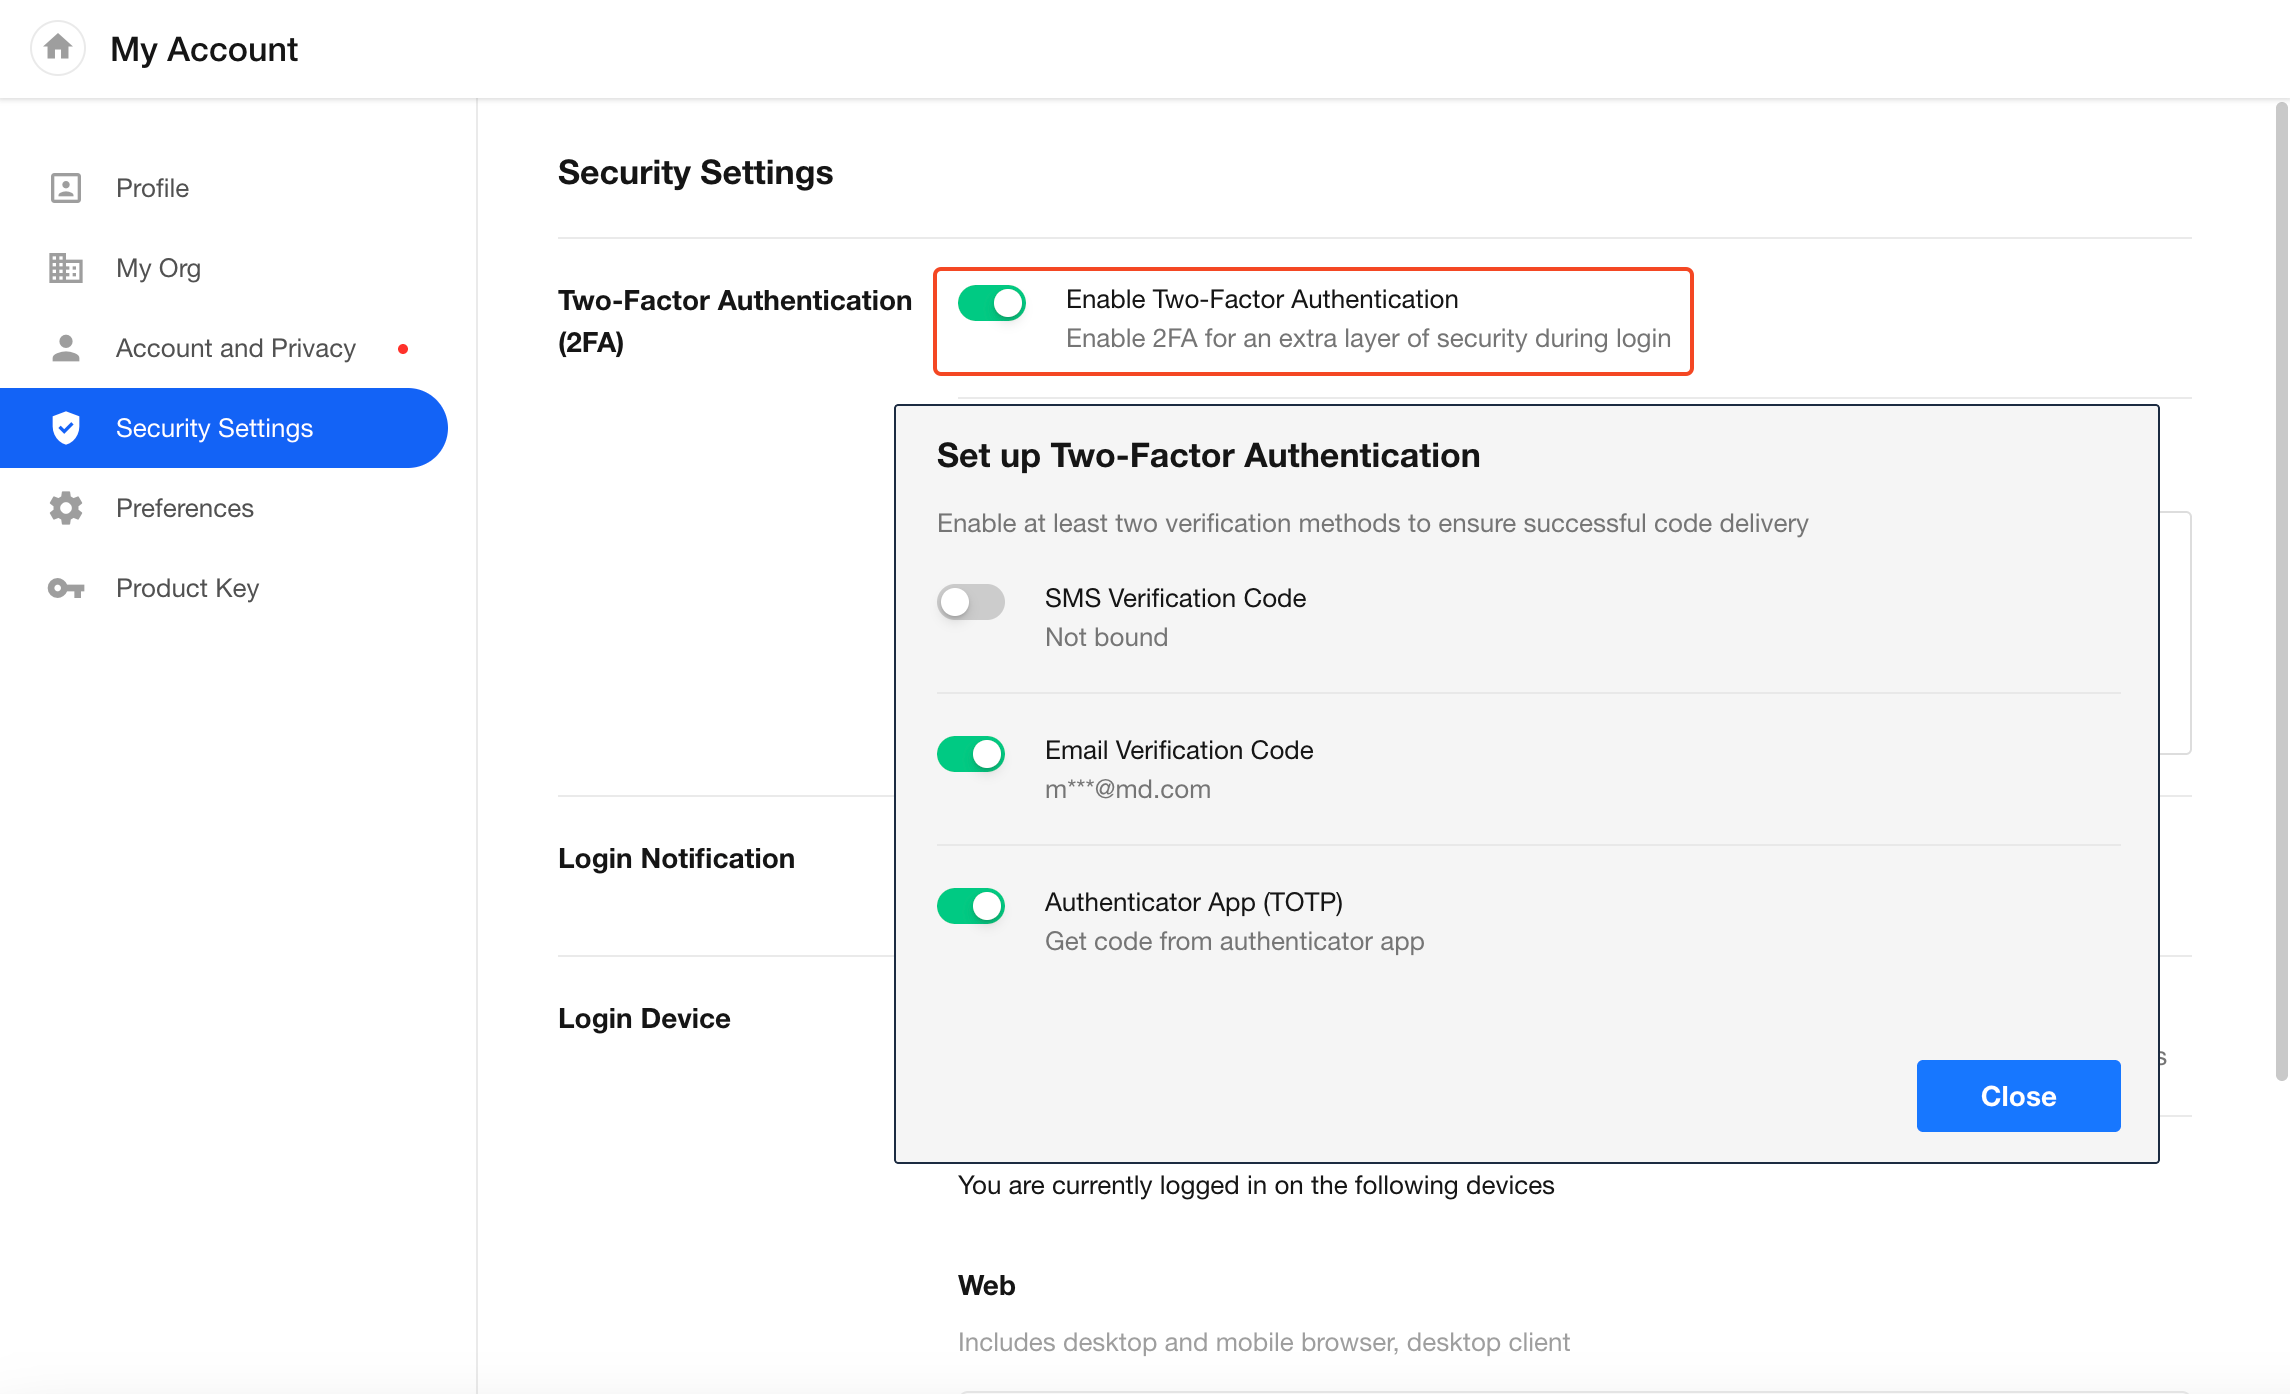
Task: Open the Profile menu item
Action: (152, 188)
